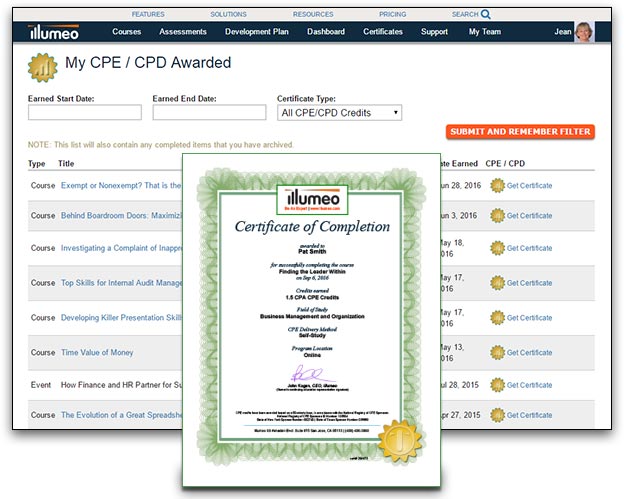Go to Development Plan
This screenshot has width=624, height=499.
pos(257,32)
